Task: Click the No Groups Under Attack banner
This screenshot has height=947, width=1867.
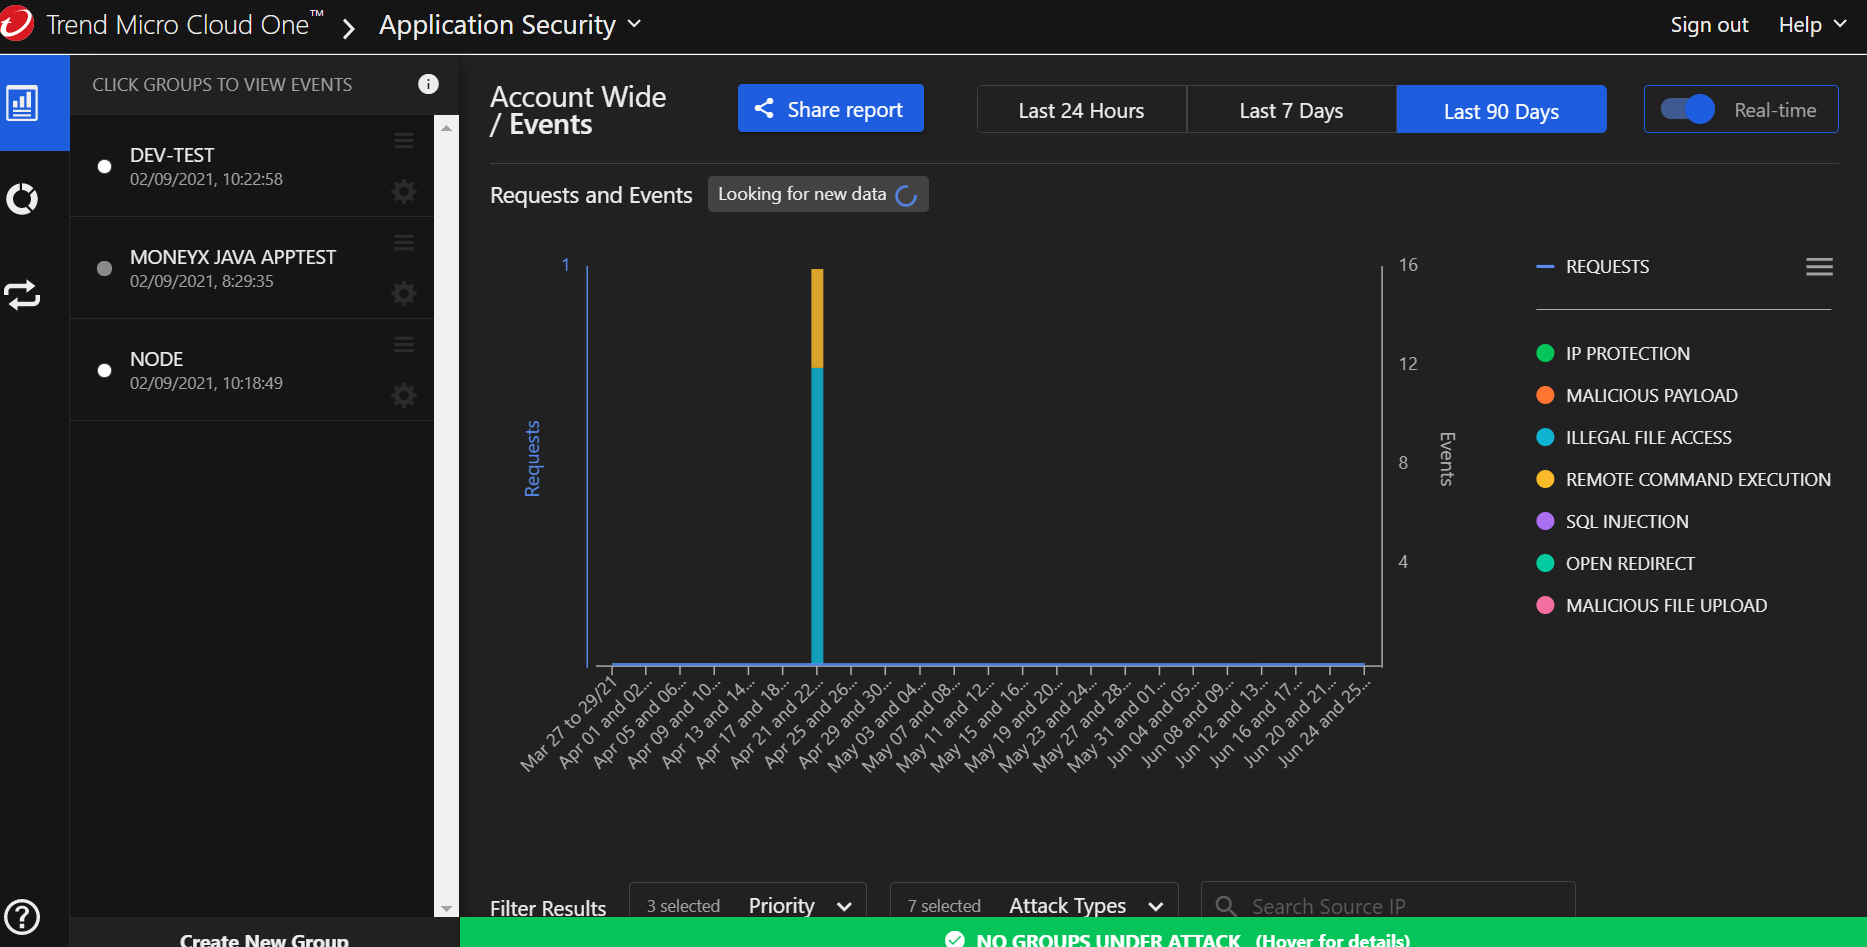Action: point(1163,933)
